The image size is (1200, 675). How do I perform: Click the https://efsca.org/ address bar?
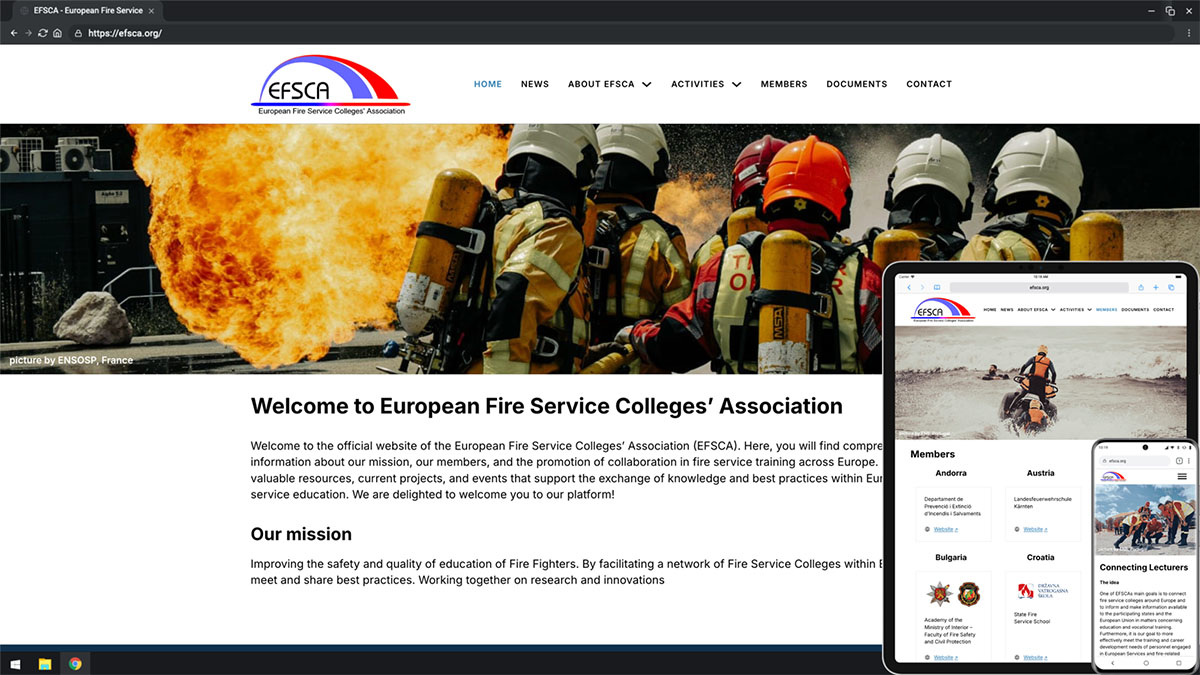(x=620, y=33)
